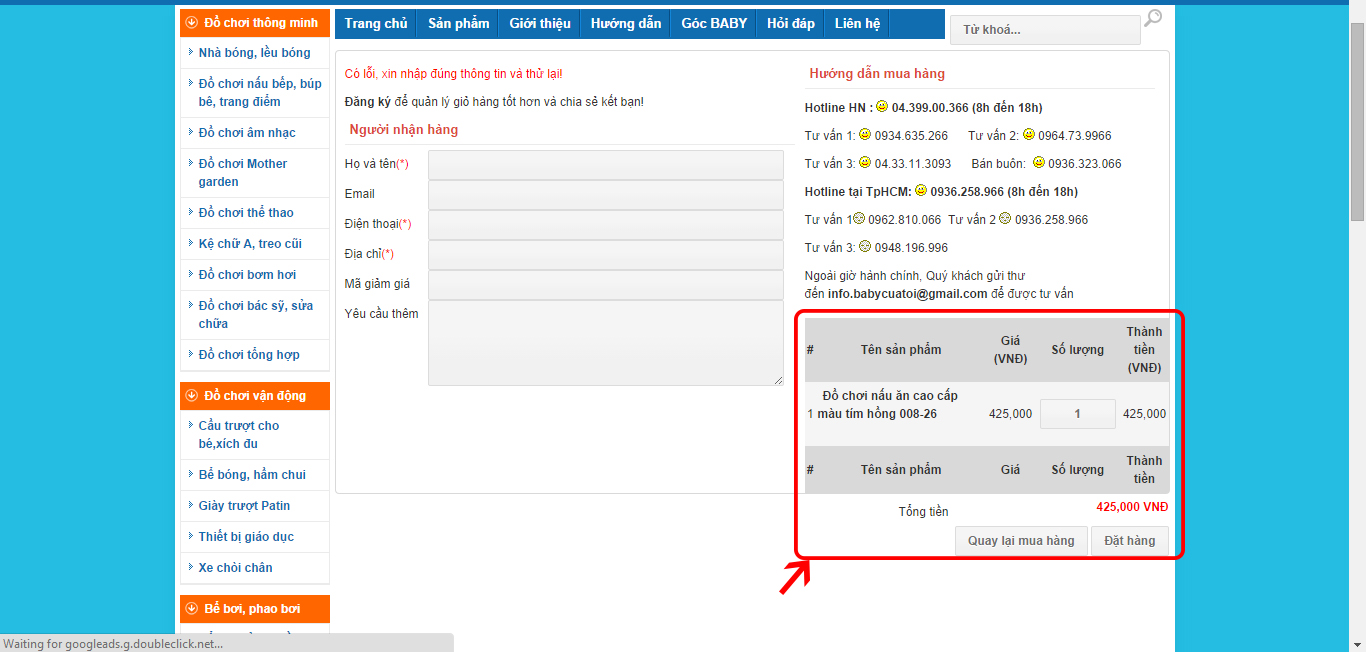This screenshot has width=1366, height=652.
Task: Open Đồ chơi âm nhạc category
Action: (x=247, y=133)
